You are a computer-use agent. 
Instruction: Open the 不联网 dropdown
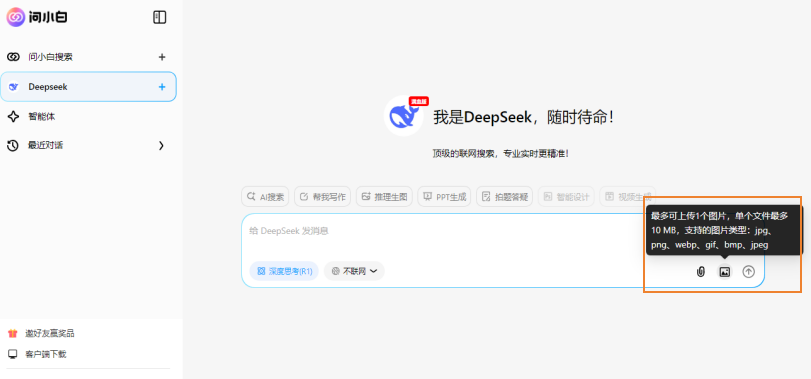pyautogui.click(x=354, y=271)
